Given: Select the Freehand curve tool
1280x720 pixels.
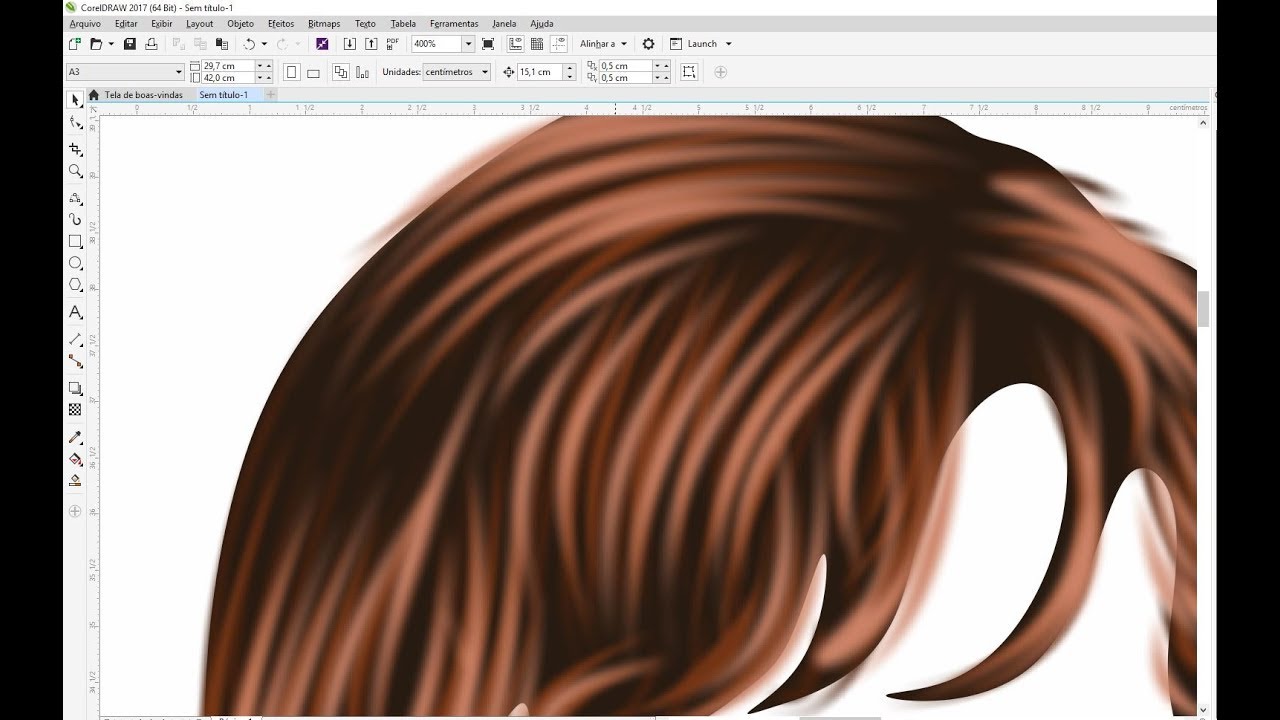Looking at the screenshot, I should (75, 198).
